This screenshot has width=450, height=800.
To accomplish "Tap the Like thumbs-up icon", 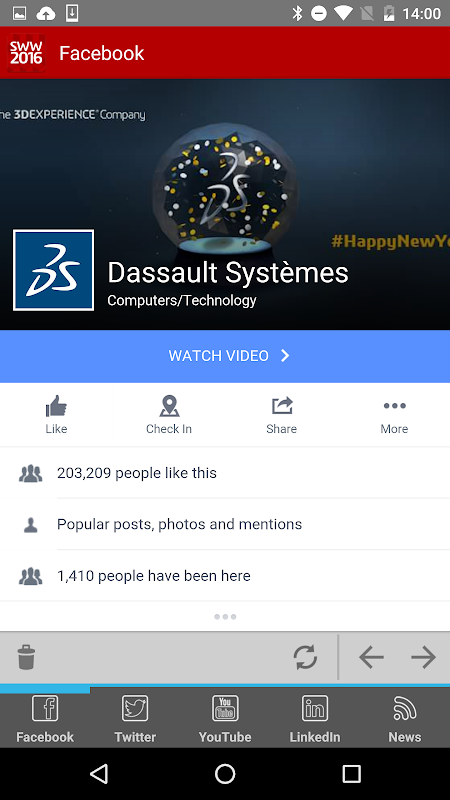I will 56,407.
